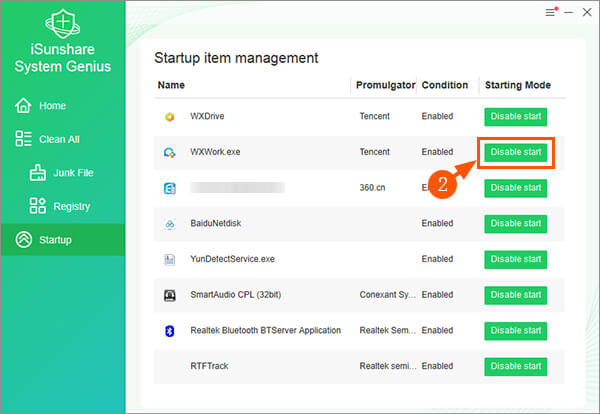The width and height of the screenshot is (600, 414).
Task: Select Startup in sidebar
Action: [x=63, y=240]
